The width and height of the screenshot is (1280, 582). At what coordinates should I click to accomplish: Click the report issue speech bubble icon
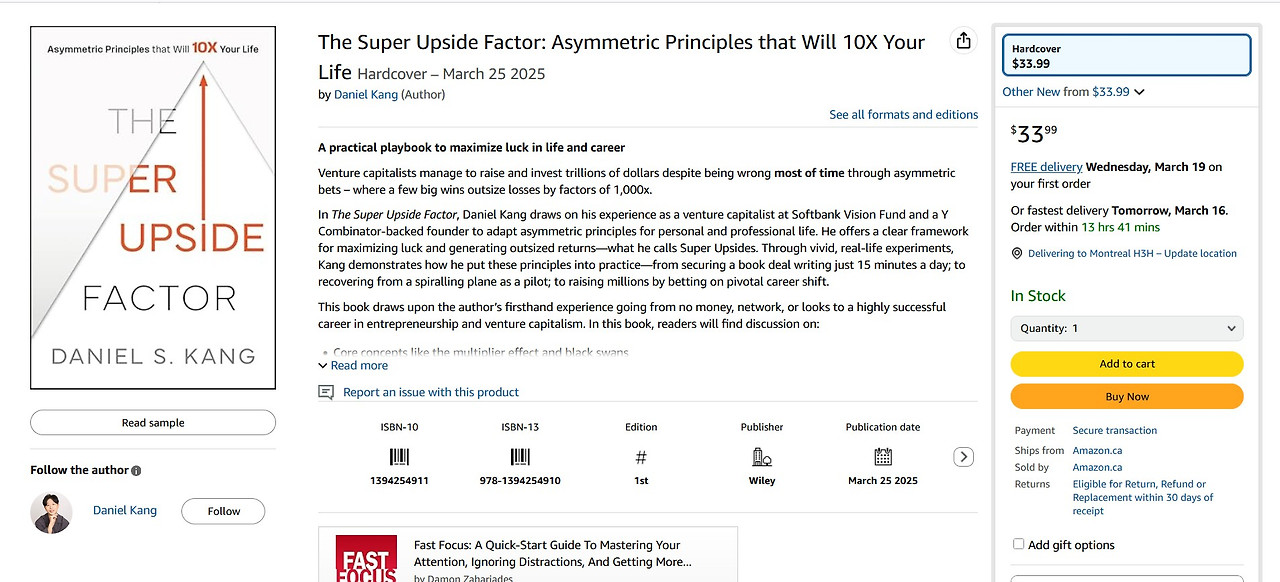coord(326,392)
